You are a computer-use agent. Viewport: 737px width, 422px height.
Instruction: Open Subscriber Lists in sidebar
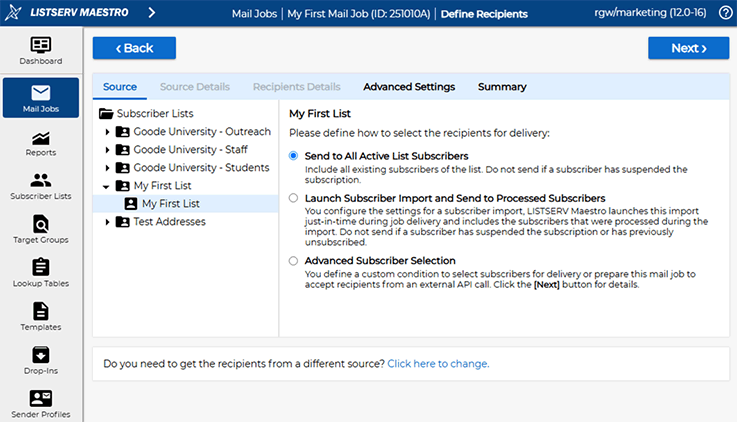(x=40, y=181)
